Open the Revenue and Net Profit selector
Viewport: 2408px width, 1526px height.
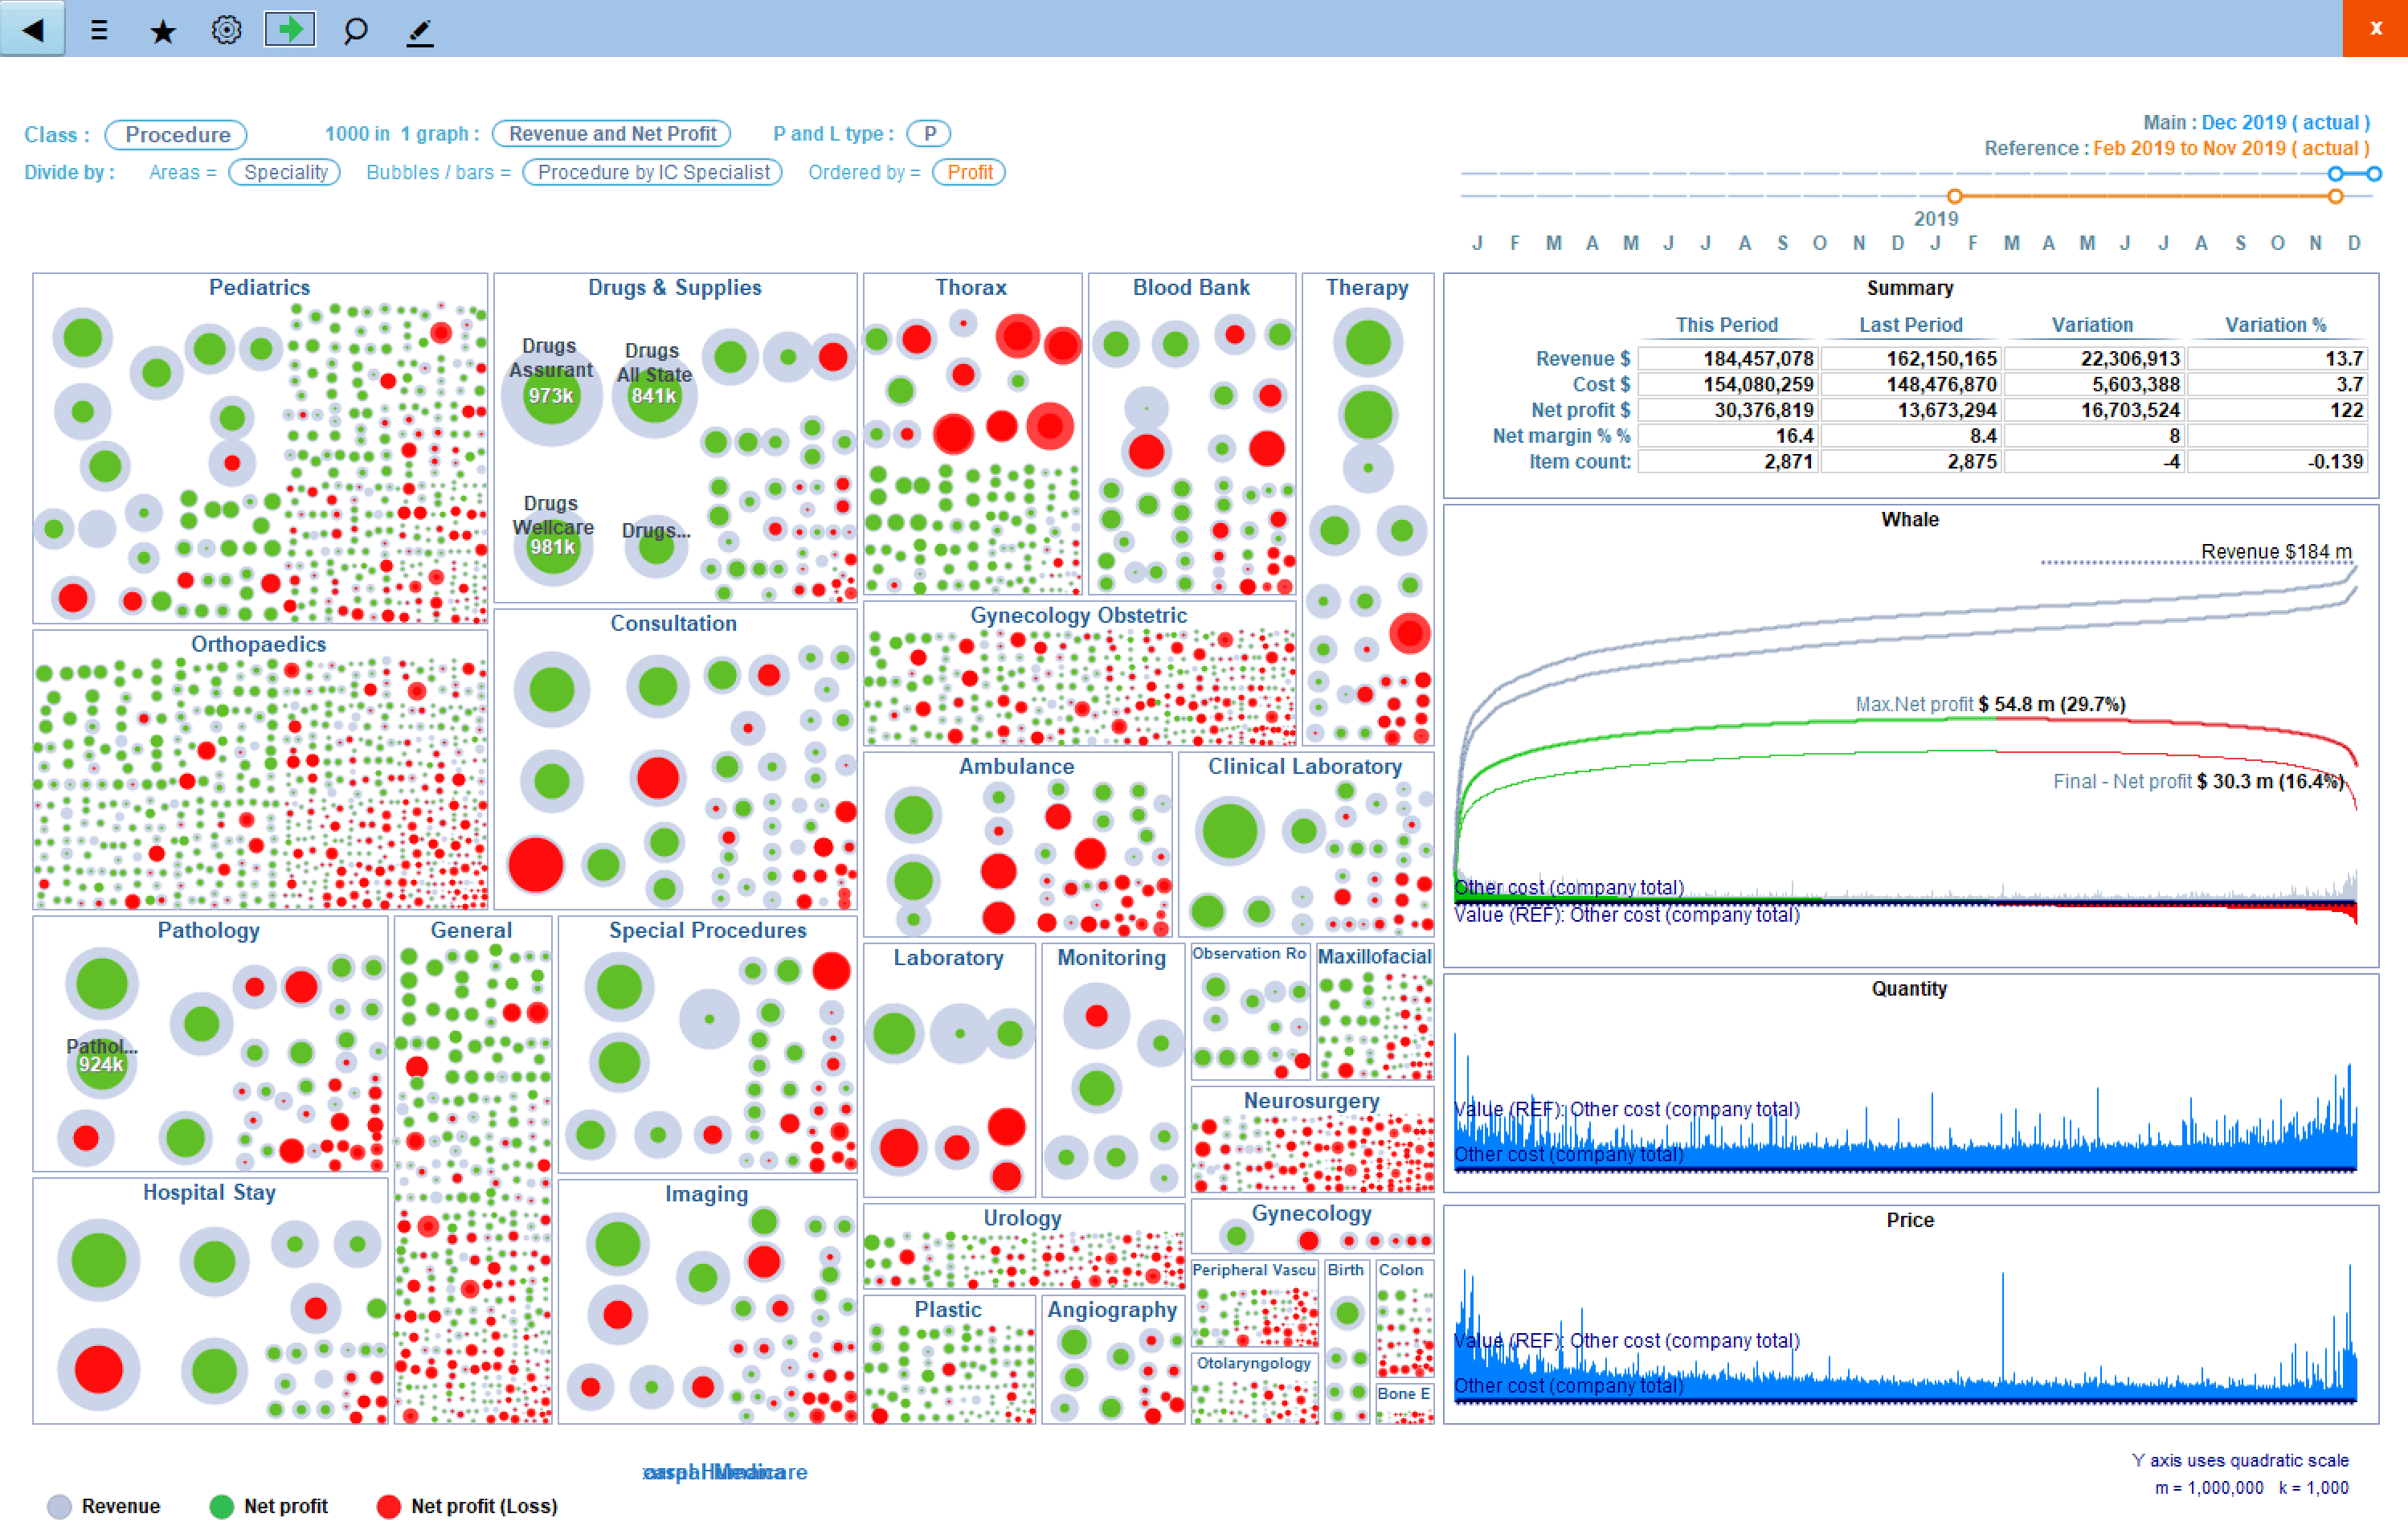tap(612, 133)
